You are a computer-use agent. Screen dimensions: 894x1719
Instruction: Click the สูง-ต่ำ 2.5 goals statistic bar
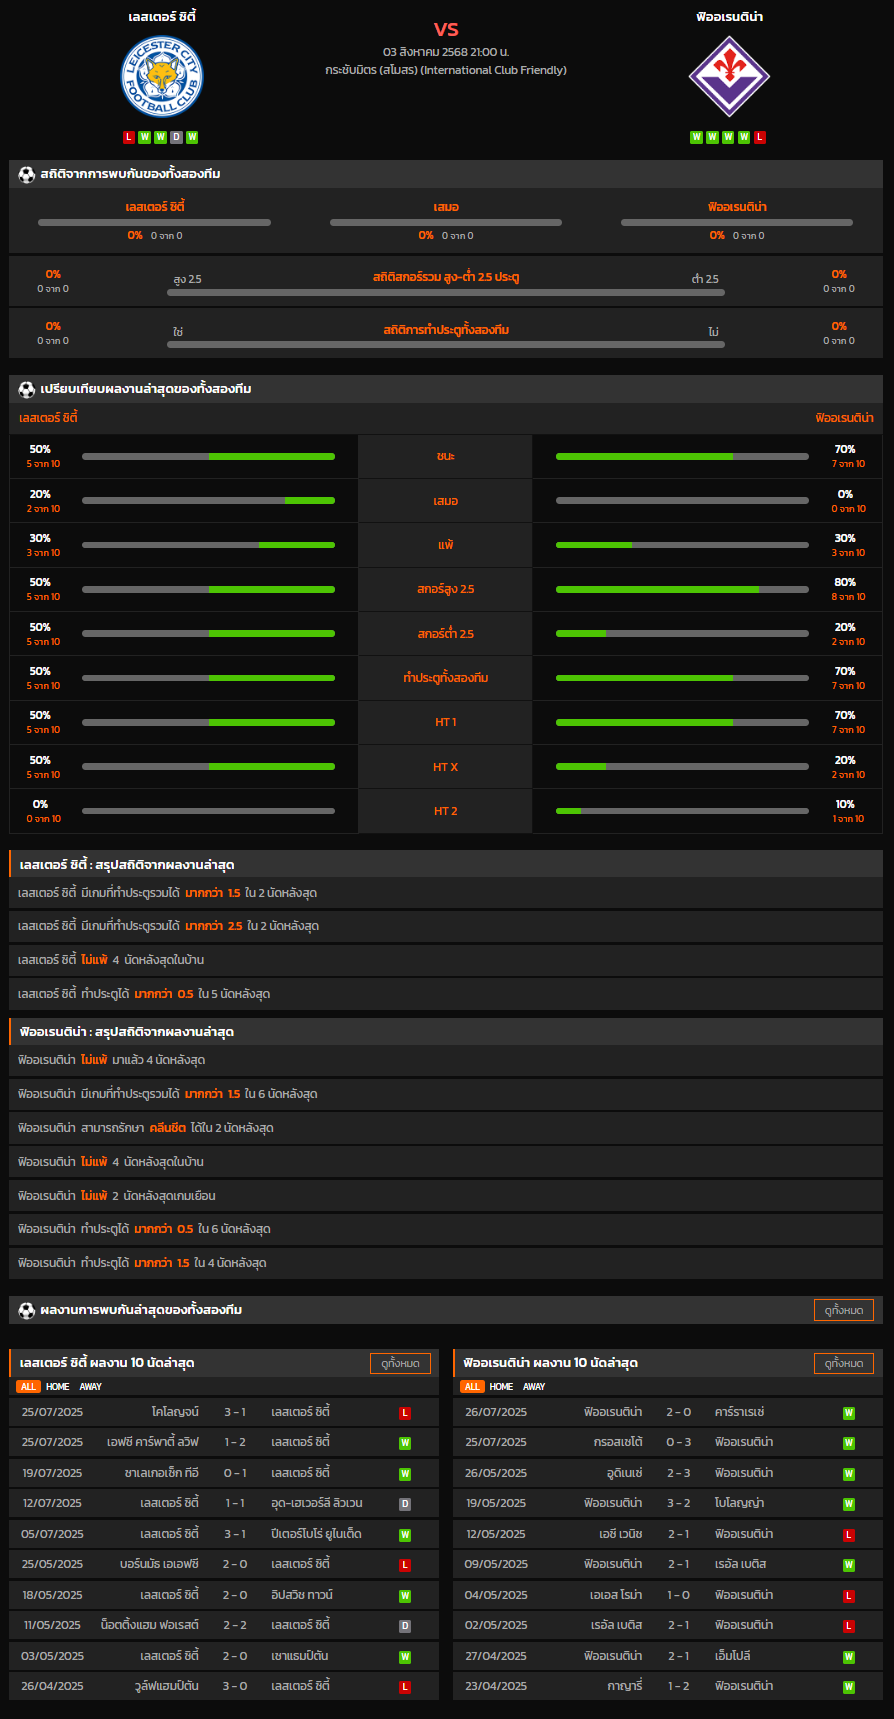point(446,293)
